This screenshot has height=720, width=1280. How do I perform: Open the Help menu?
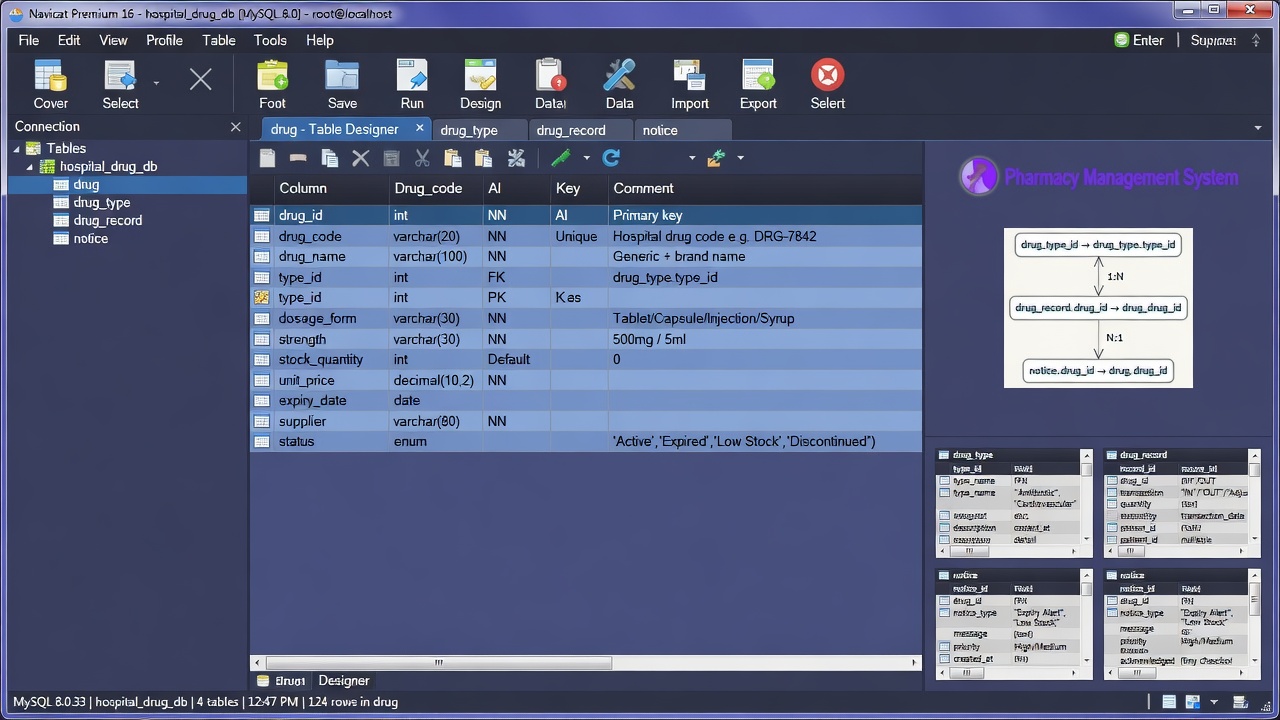pos(320,40)
